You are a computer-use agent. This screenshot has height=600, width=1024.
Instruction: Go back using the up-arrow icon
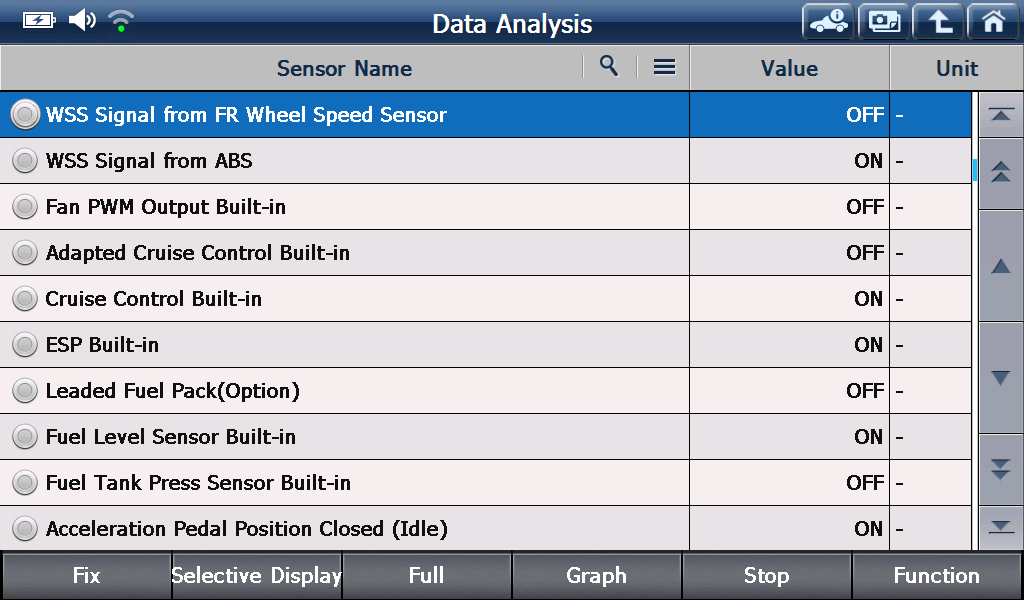tap(938, 22)
